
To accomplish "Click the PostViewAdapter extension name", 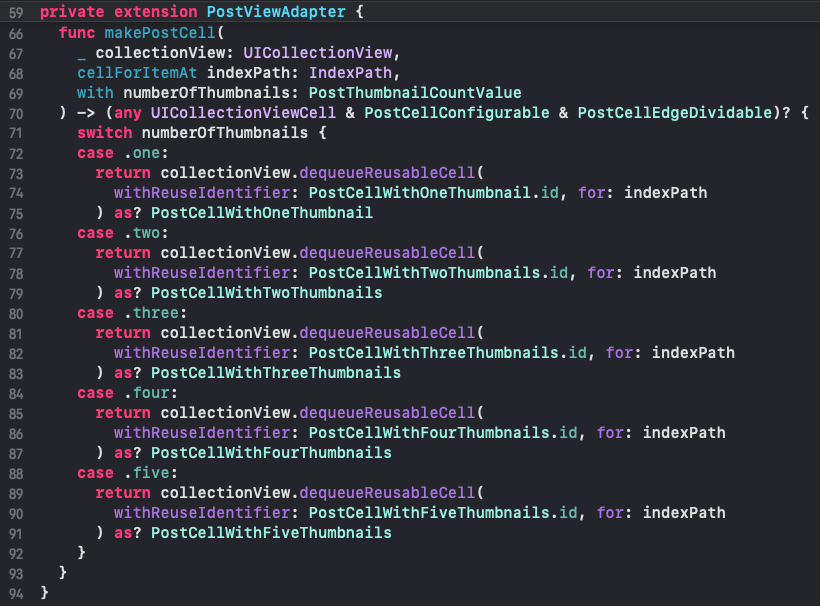I will click(x=276, y=12).
